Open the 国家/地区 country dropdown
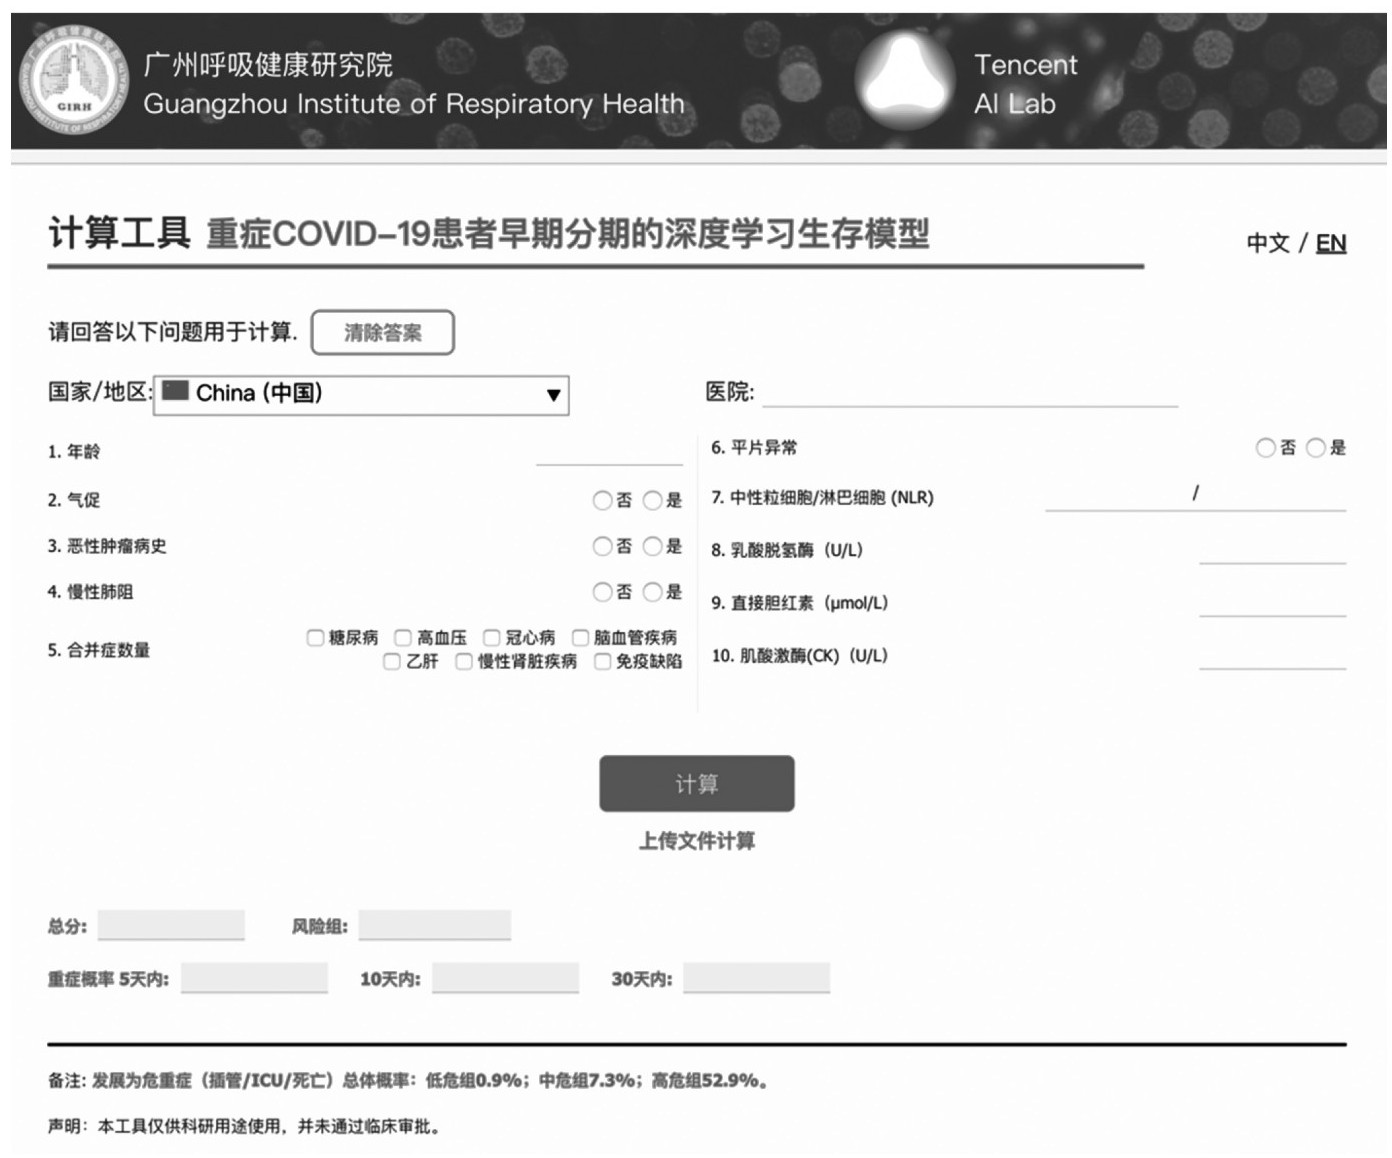Image resolution: width=1392 pixels, height=1158 pixels. pyautogui.click(x=361, y=395)
